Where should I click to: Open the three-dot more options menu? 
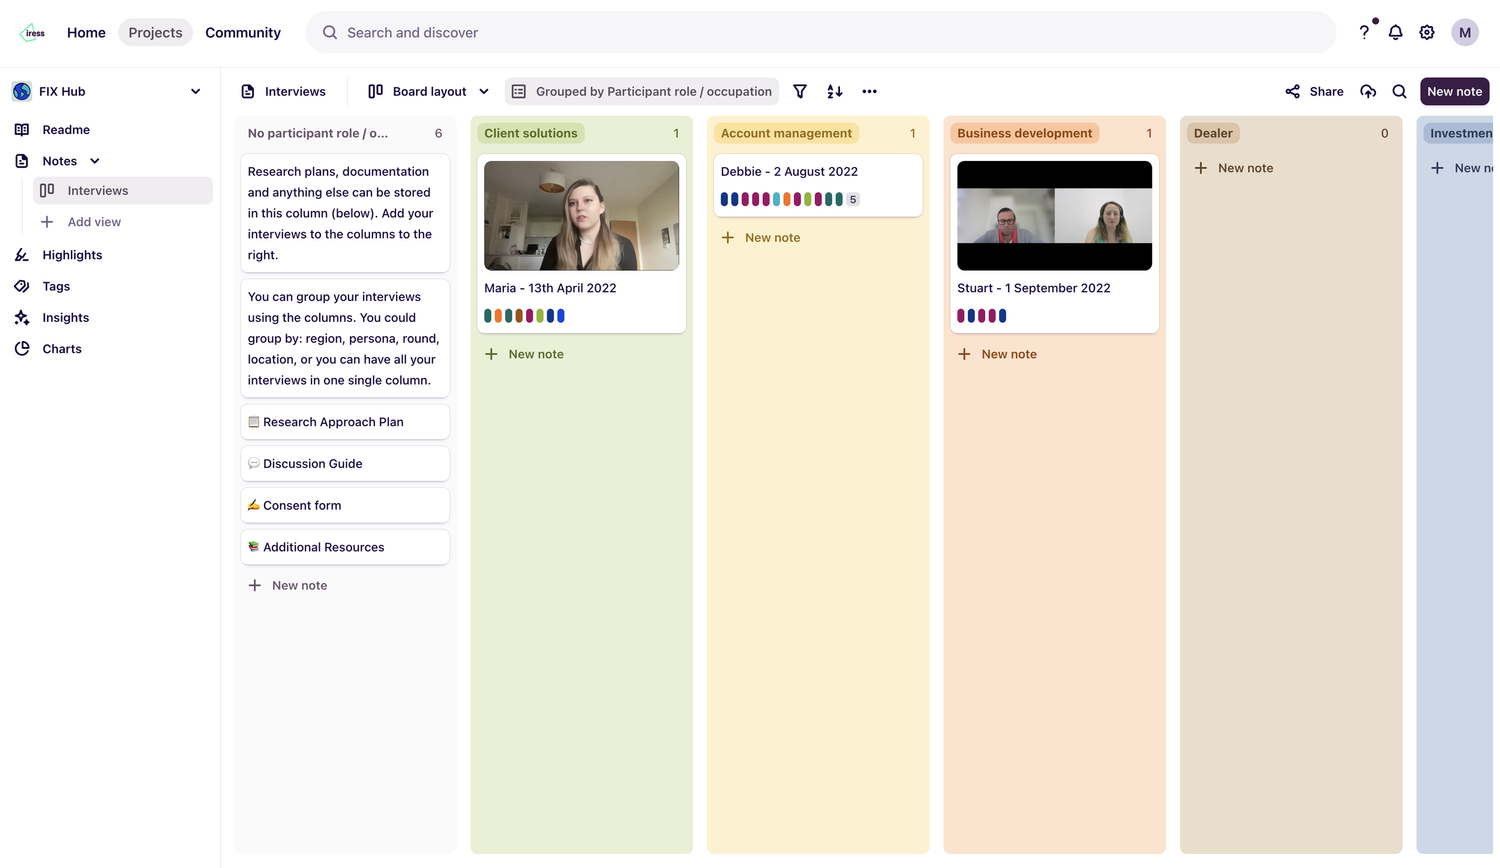pyautogui.click(x=870, y=91)
